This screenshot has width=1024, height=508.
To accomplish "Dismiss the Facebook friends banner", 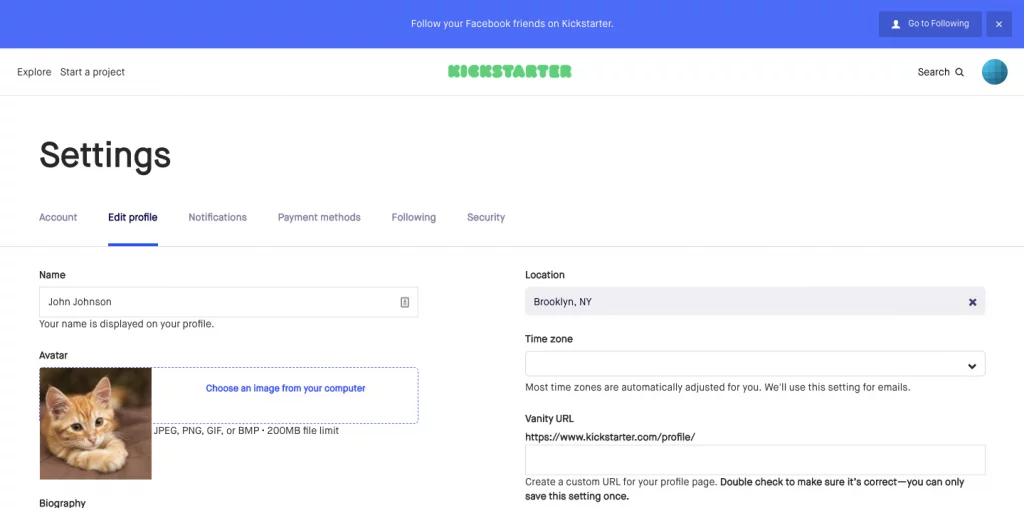I will pos(999,24).
